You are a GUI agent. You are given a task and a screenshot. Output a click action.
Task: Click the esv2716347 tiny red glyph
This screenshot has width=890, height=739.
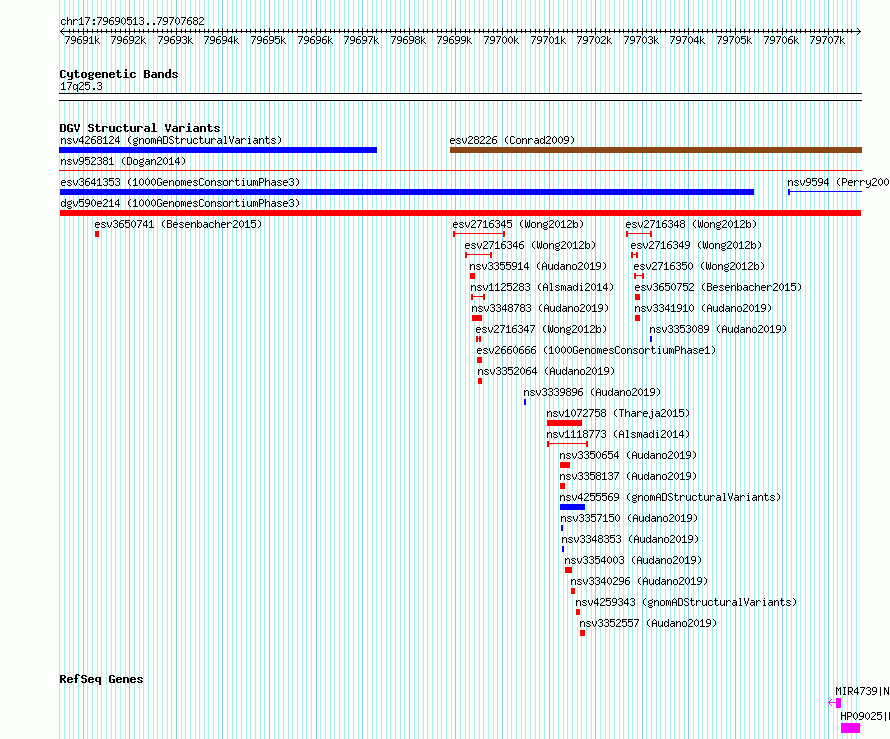[x=478, y=339]
